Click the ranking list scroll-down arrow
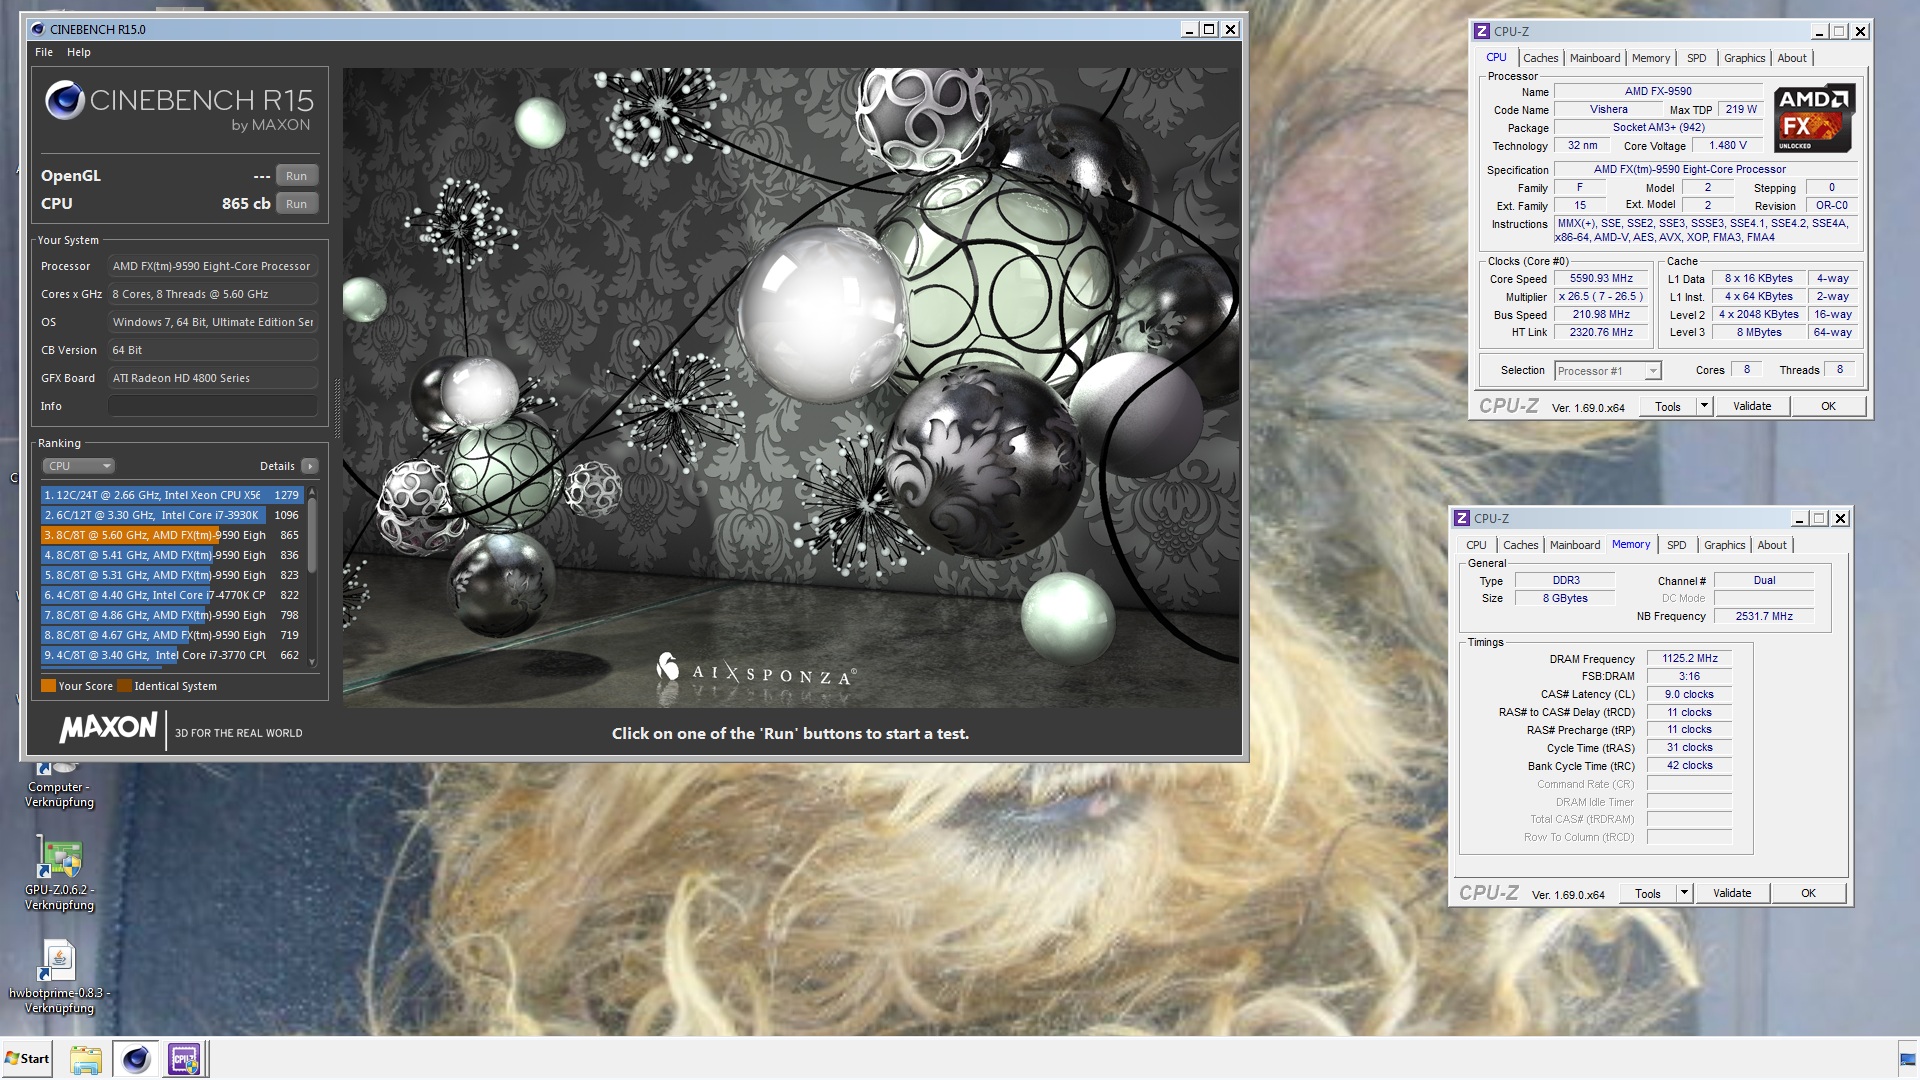The height and width of the screenshot is (1080, 1920). pos(312,661)
